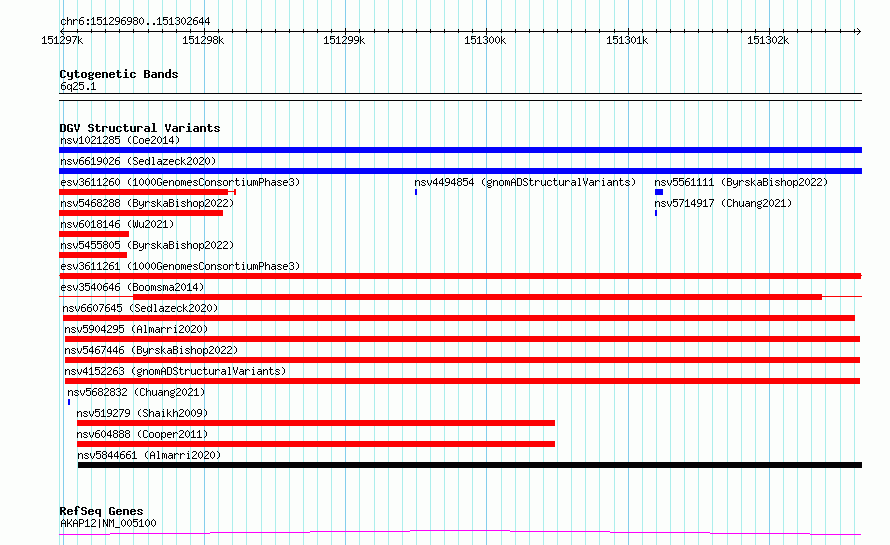890x545 pixels.
Task: Open nsv6607645 (Sedlazeck2020) label
Action: [140, 308]
